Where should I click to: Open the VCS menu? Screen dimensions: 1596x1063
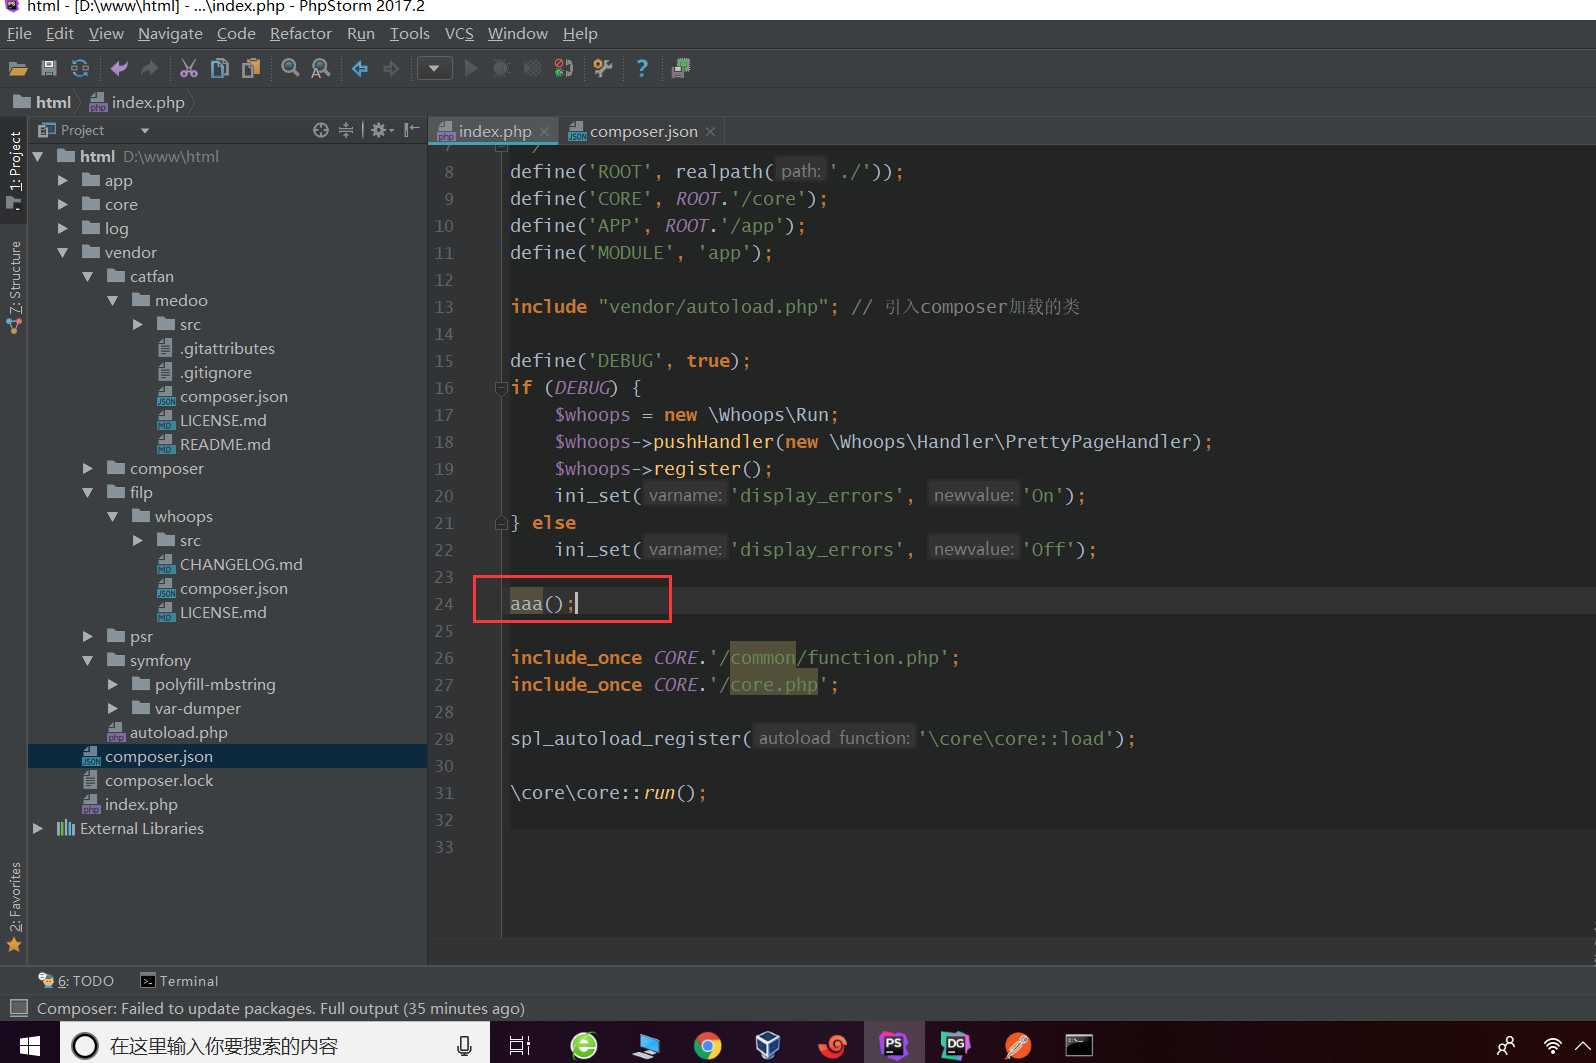point(459,33)
